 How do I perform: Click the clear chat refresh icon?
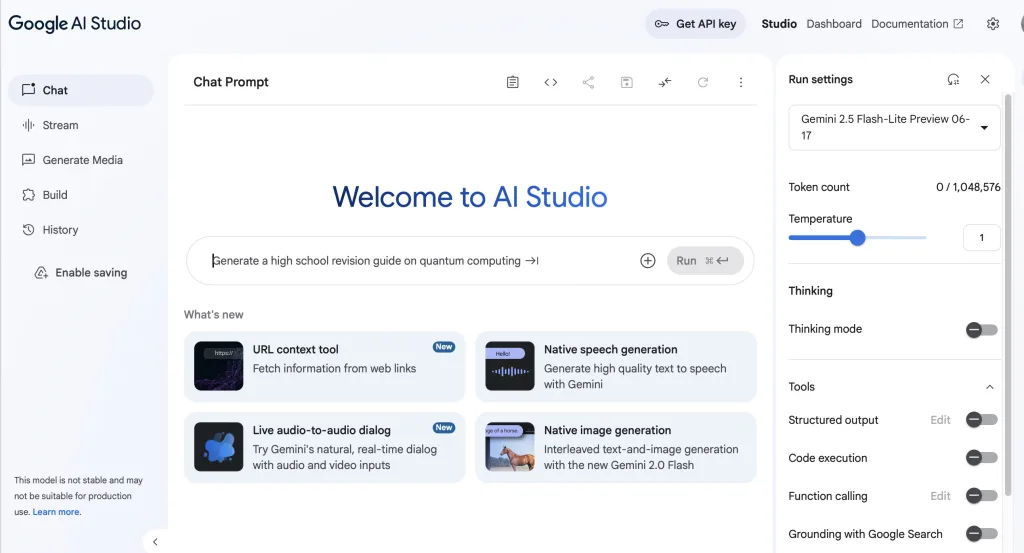coord(703,82)
